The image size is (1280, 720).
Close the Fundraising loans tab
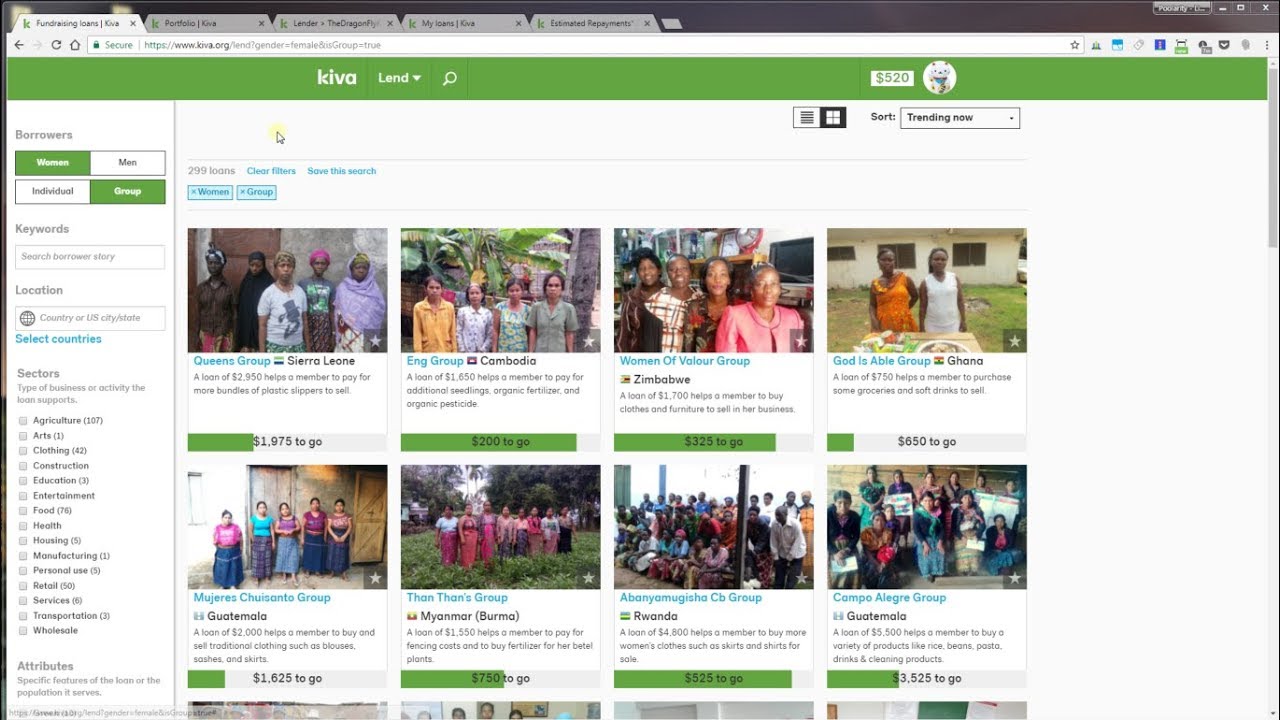[132, 23]
